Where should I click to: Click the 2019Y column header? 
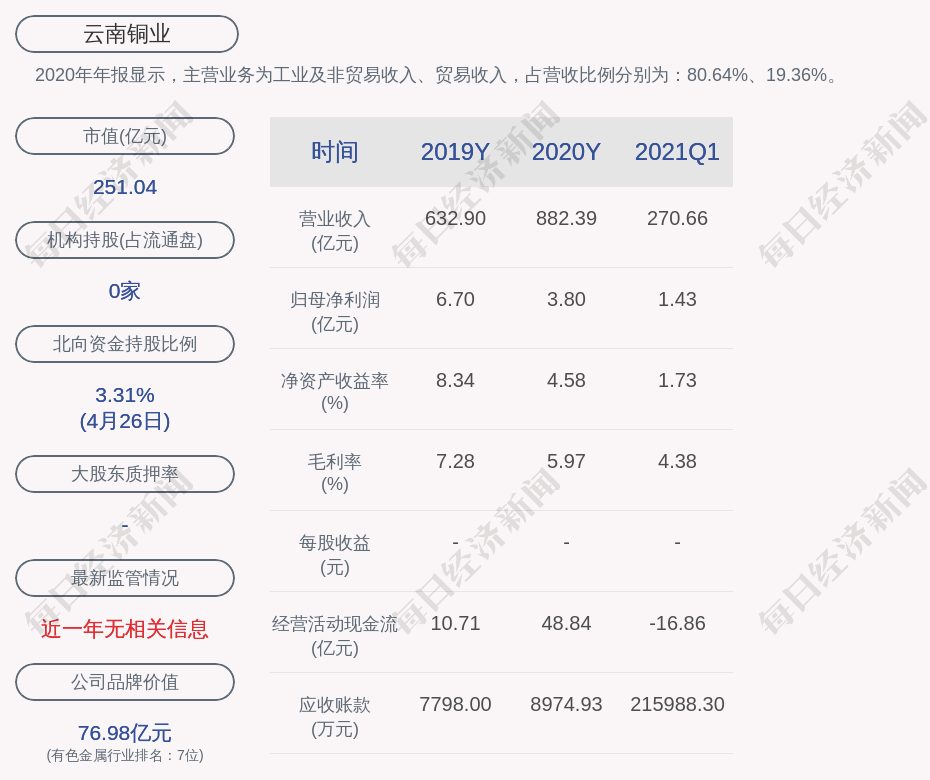(x=455, y=152)
